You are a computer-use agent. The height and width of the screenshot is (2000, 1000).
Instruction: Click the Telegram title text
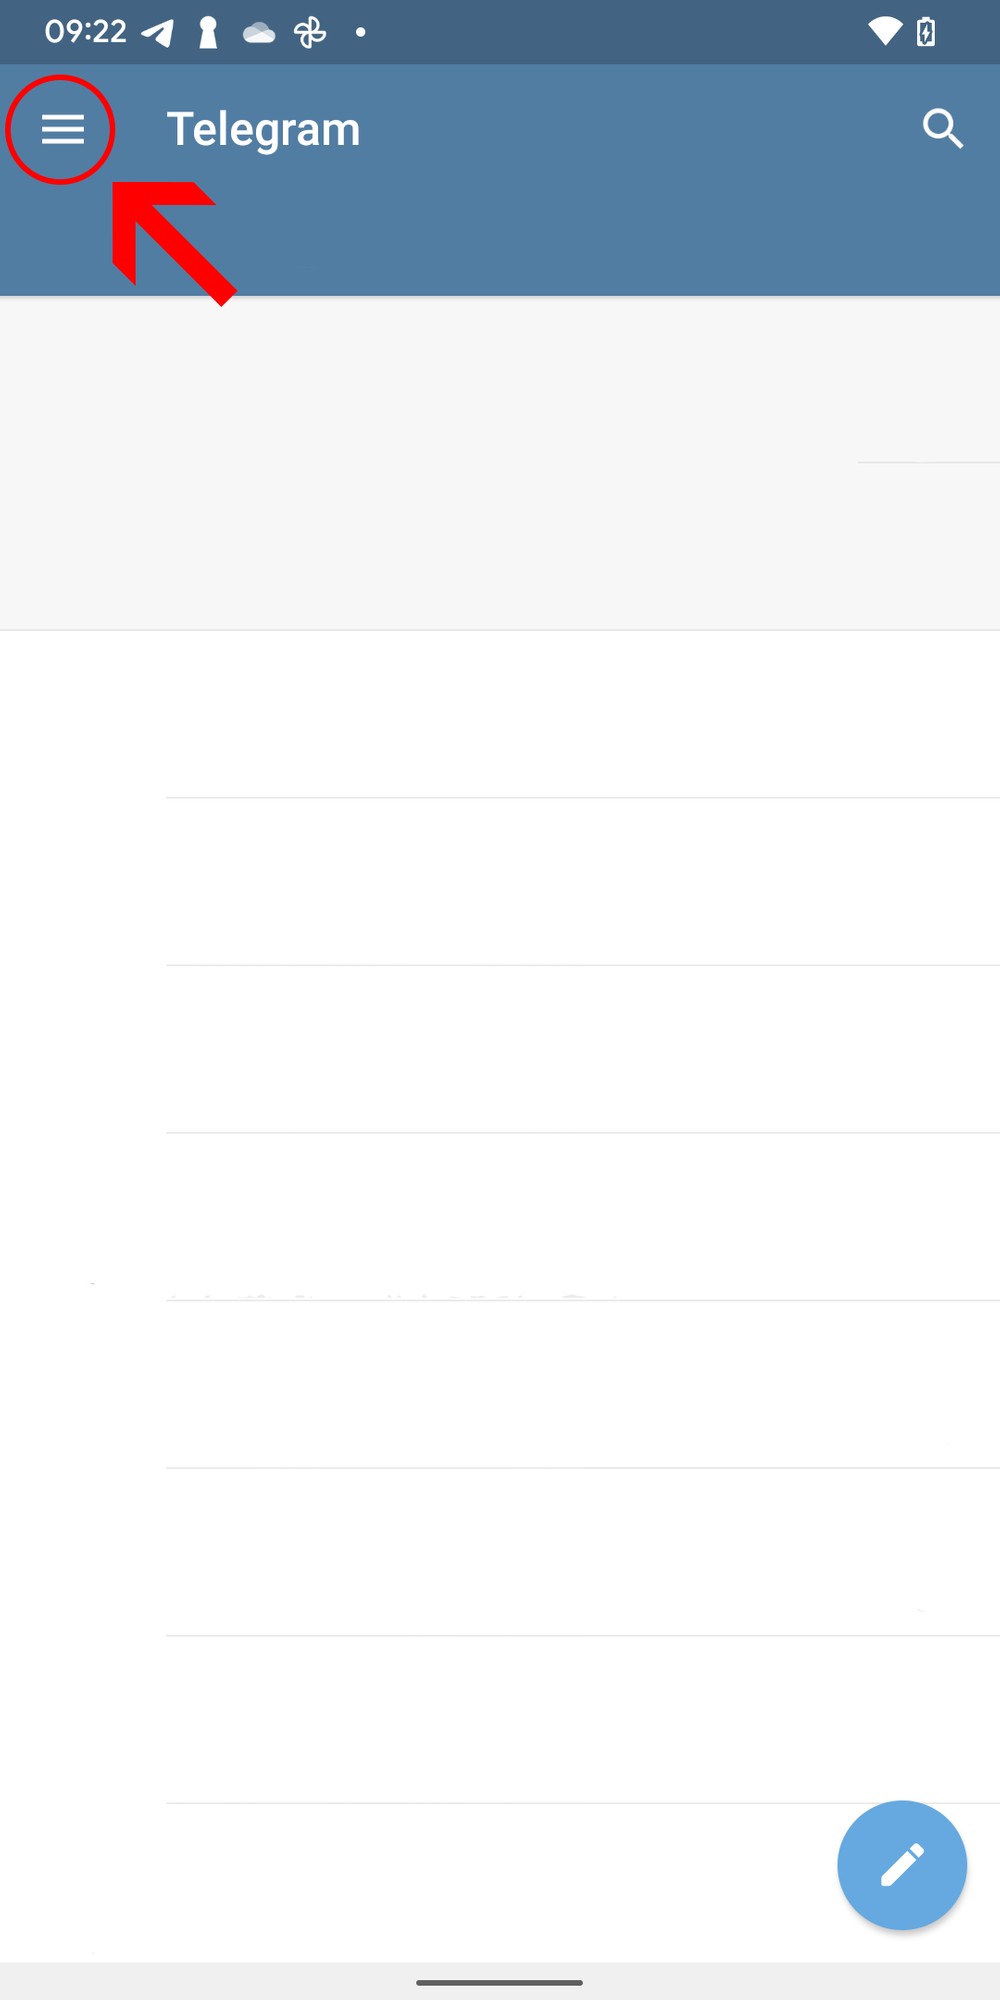pyautogui.click(x=263, y=130)
